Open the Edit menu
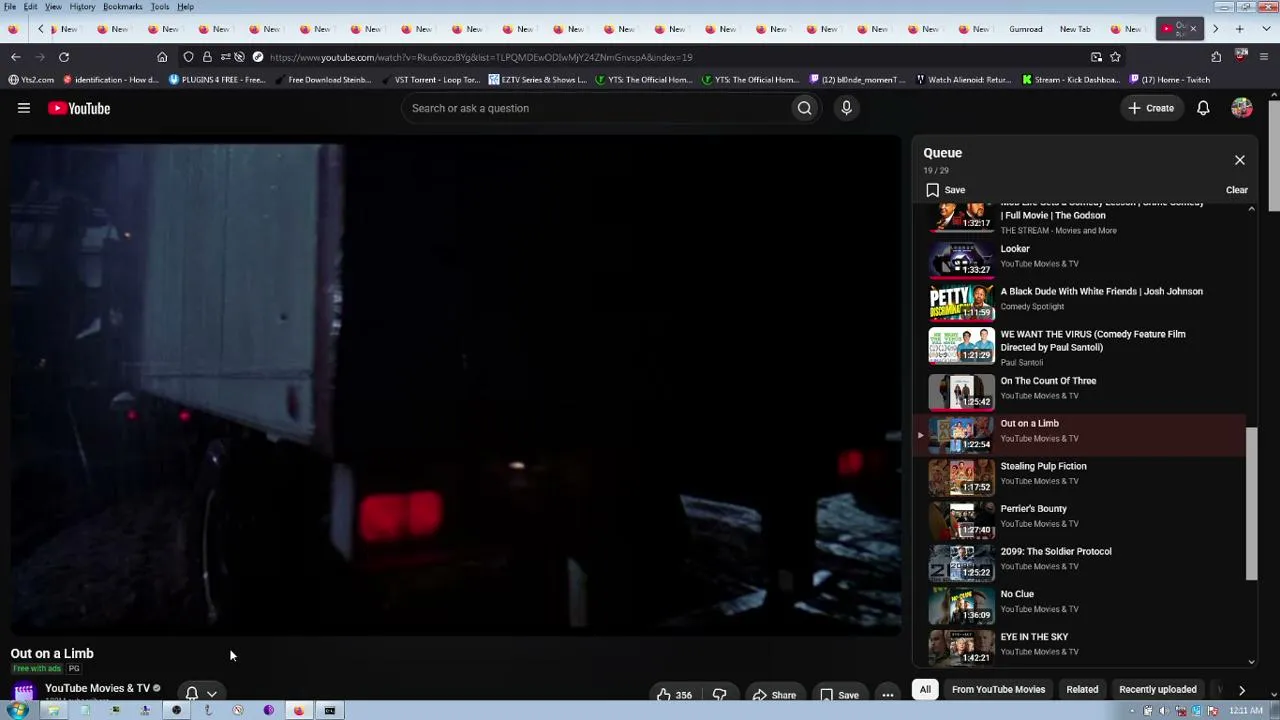Image resolution: width=1280 pixels, height=720 pixels. (x=31, y=7)
